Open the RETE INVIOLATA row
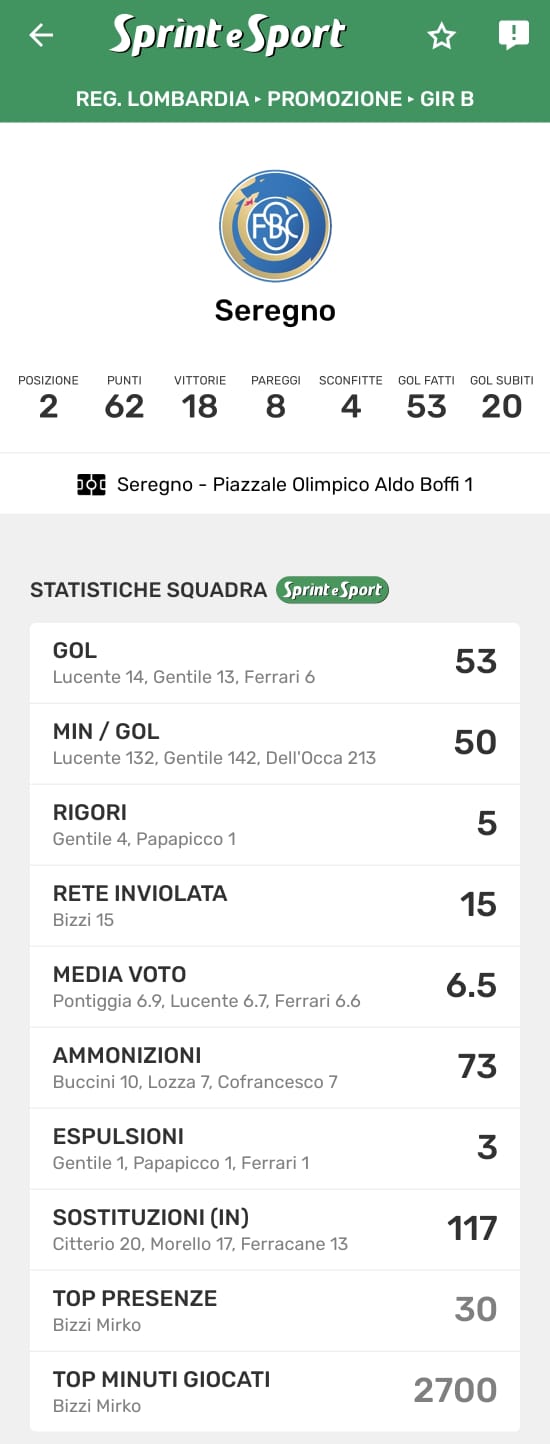Image resolution: width=550 pixels, height=1444 pixels. click(x=275, y=906)
